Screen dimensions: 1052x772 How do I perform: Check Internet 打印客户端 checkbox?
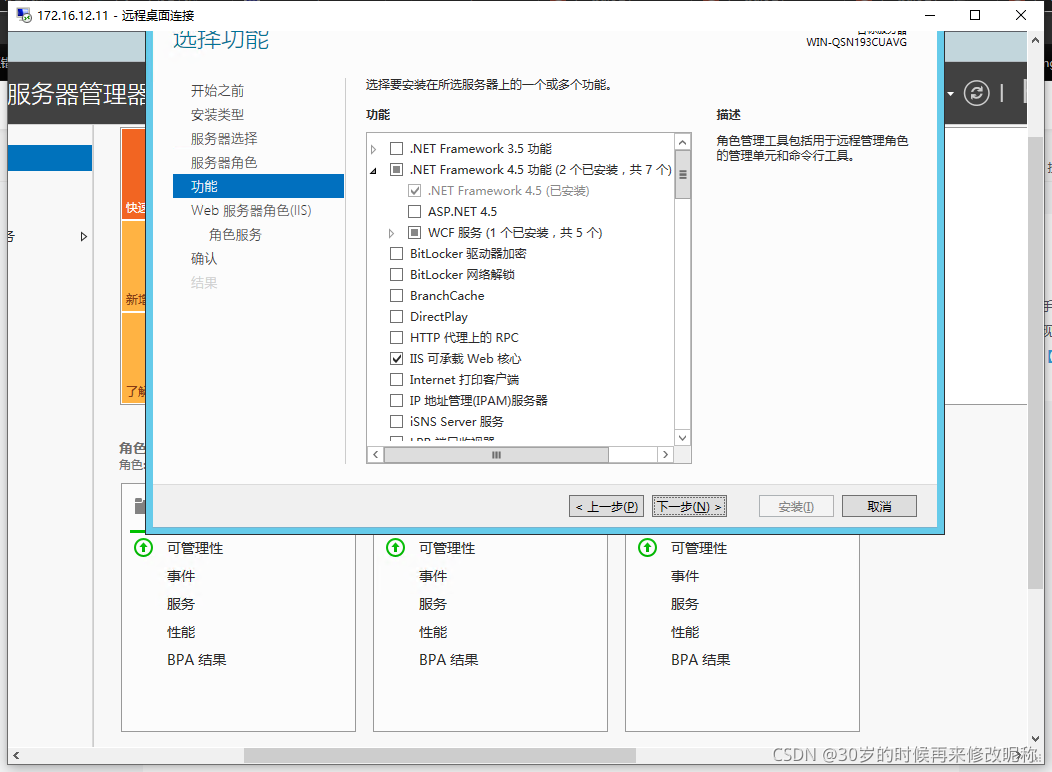click(x=397, y=380)
